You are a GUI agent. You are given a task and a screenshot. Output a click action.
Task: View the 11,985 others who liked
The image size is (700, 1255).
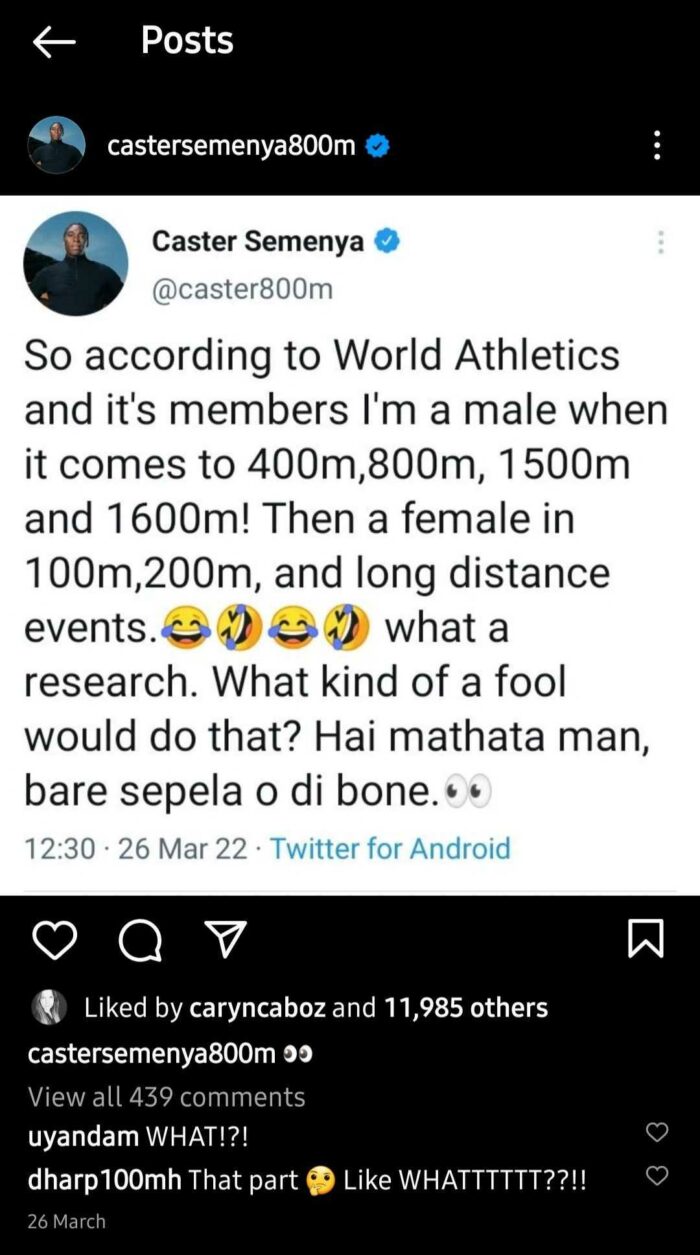coord(466,1007)
